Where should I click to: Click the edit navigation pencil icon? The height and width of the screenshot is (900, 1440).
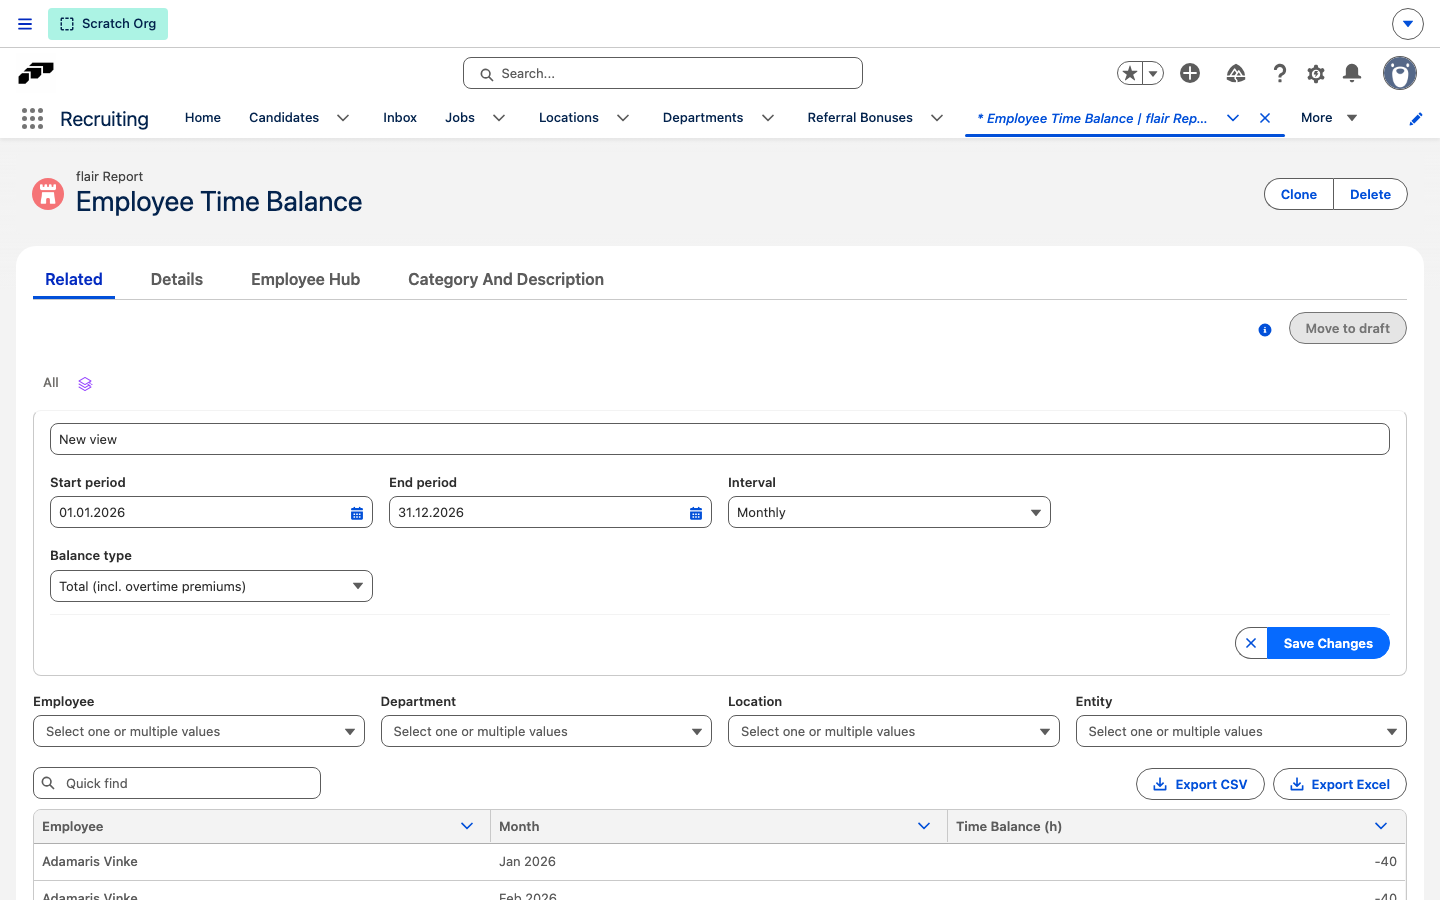pos(1416,119)
